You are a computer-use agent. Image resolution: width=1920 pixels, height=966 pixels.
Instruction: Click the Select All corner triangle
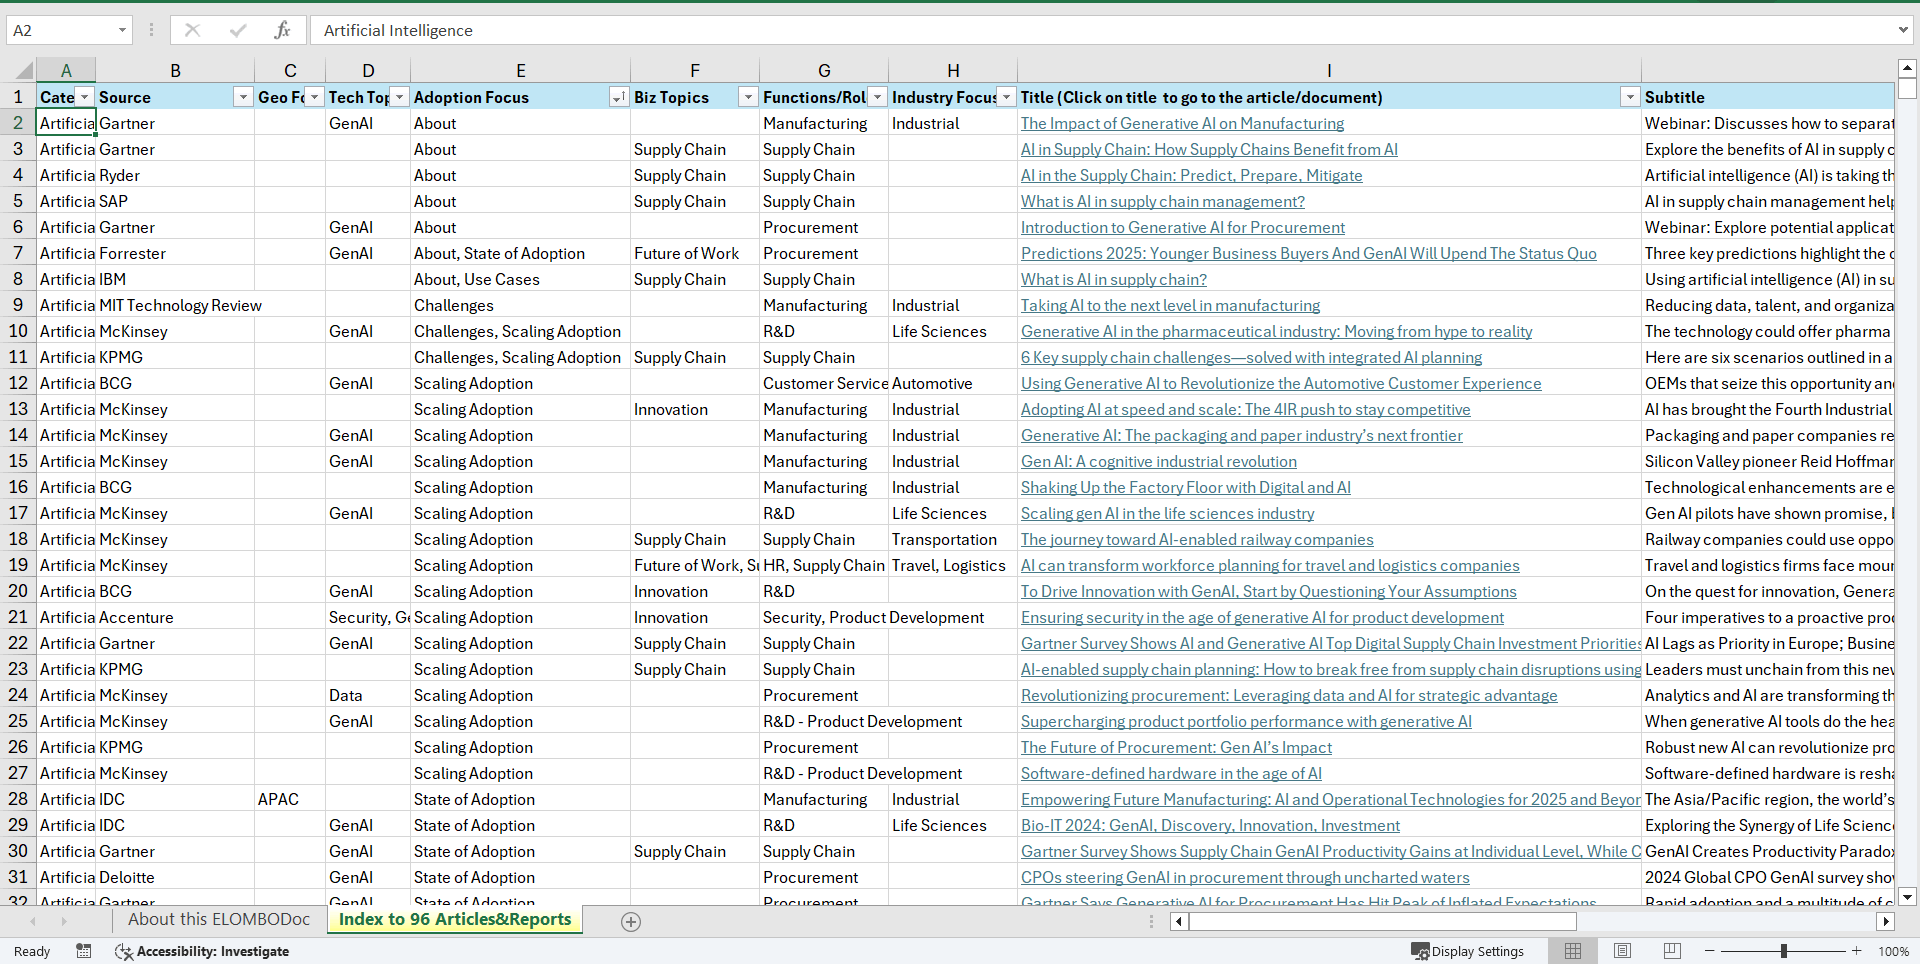24,71
